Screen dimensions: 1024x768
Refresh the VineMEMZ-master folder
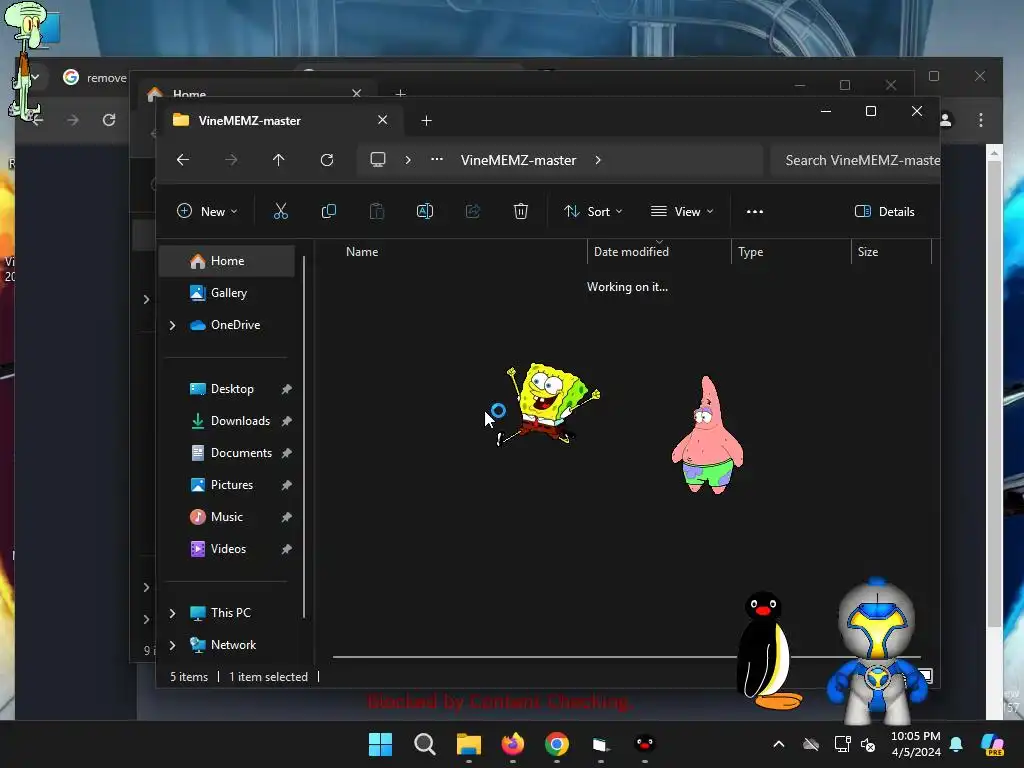coord(327,160)
